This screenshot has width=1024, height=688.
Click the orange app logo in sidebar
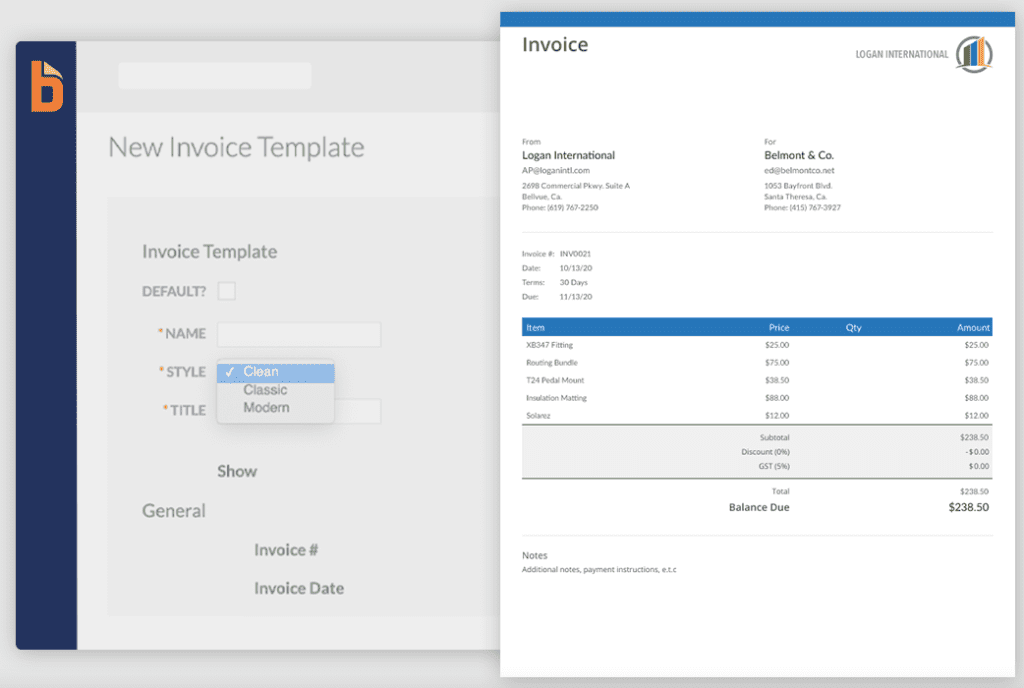[46, 86]
